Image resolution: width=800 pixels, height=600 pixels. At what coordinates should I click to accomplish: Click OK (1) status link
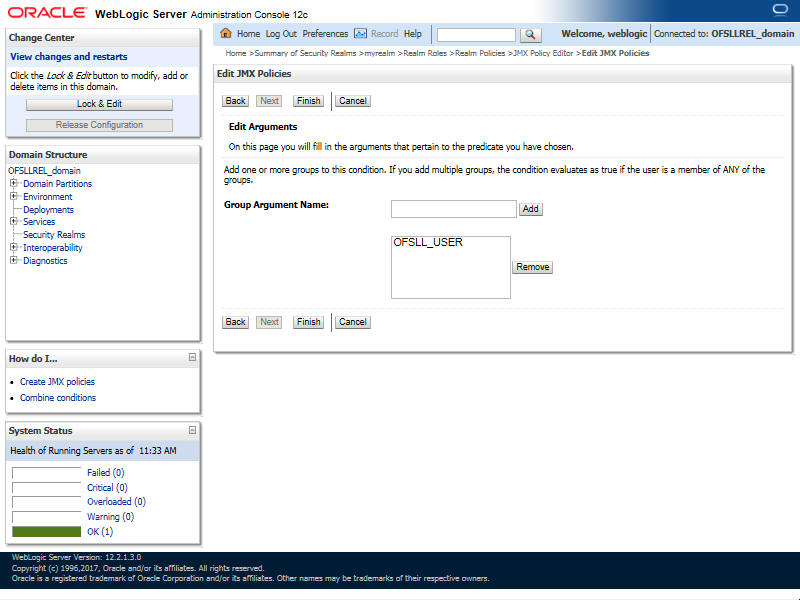point(100,532)
